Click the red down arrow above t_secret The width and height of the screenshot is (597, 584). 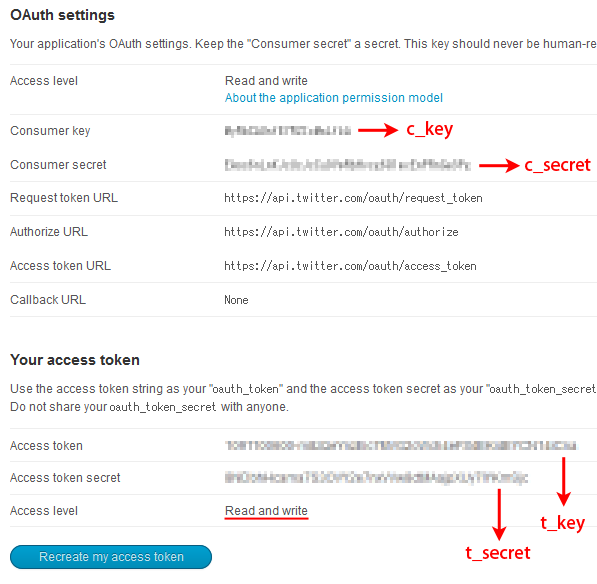(499, 514)
